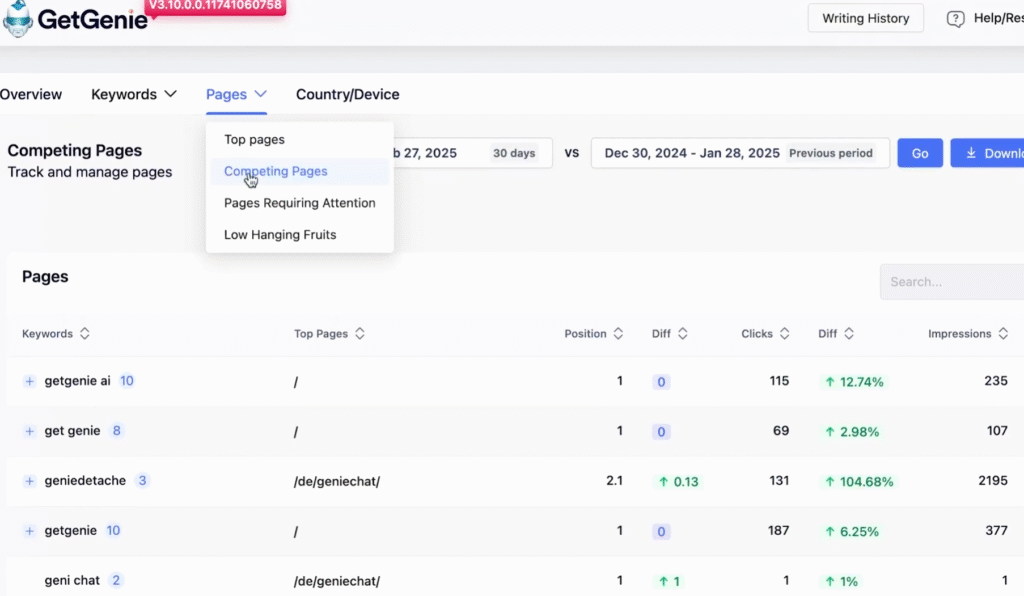Expand the getgenie row with plus icon

point(29,531)
